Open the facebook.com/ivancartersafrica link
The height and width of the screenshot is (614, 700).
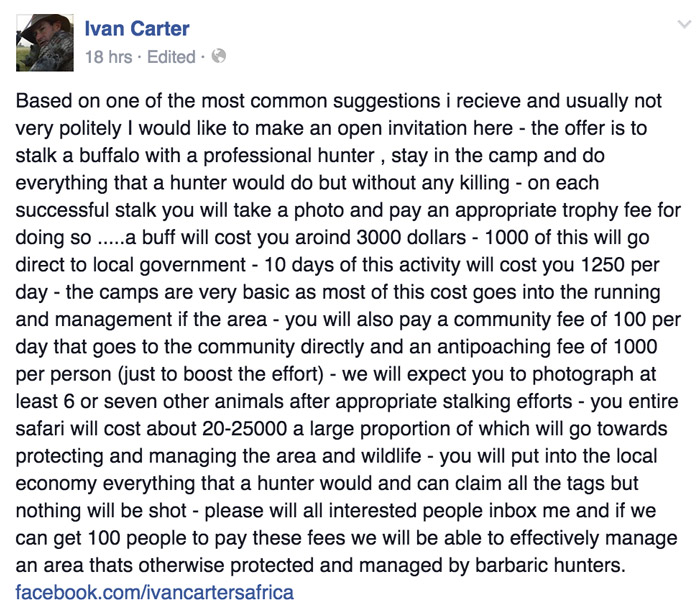coord(154,593)
